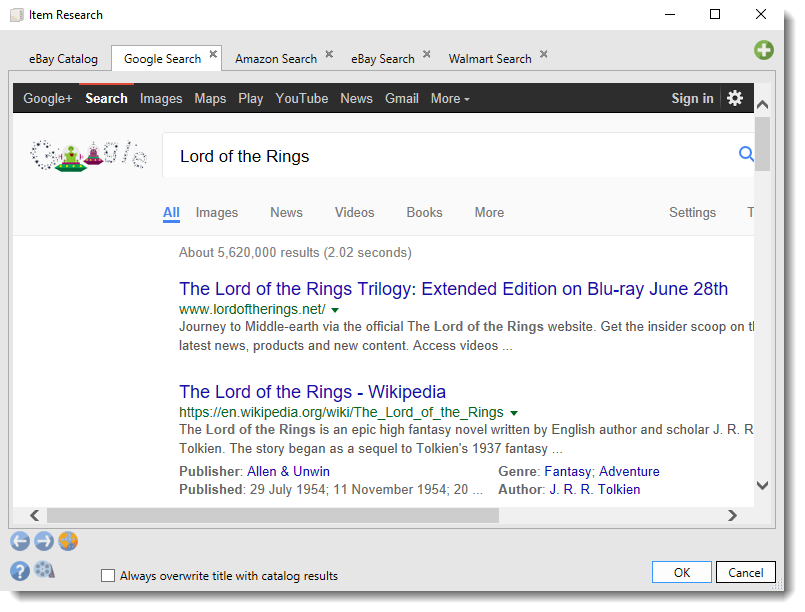The height and width of the screenshot is (612, 805).
Task: Open the More search filter
Action: point(489,213)
